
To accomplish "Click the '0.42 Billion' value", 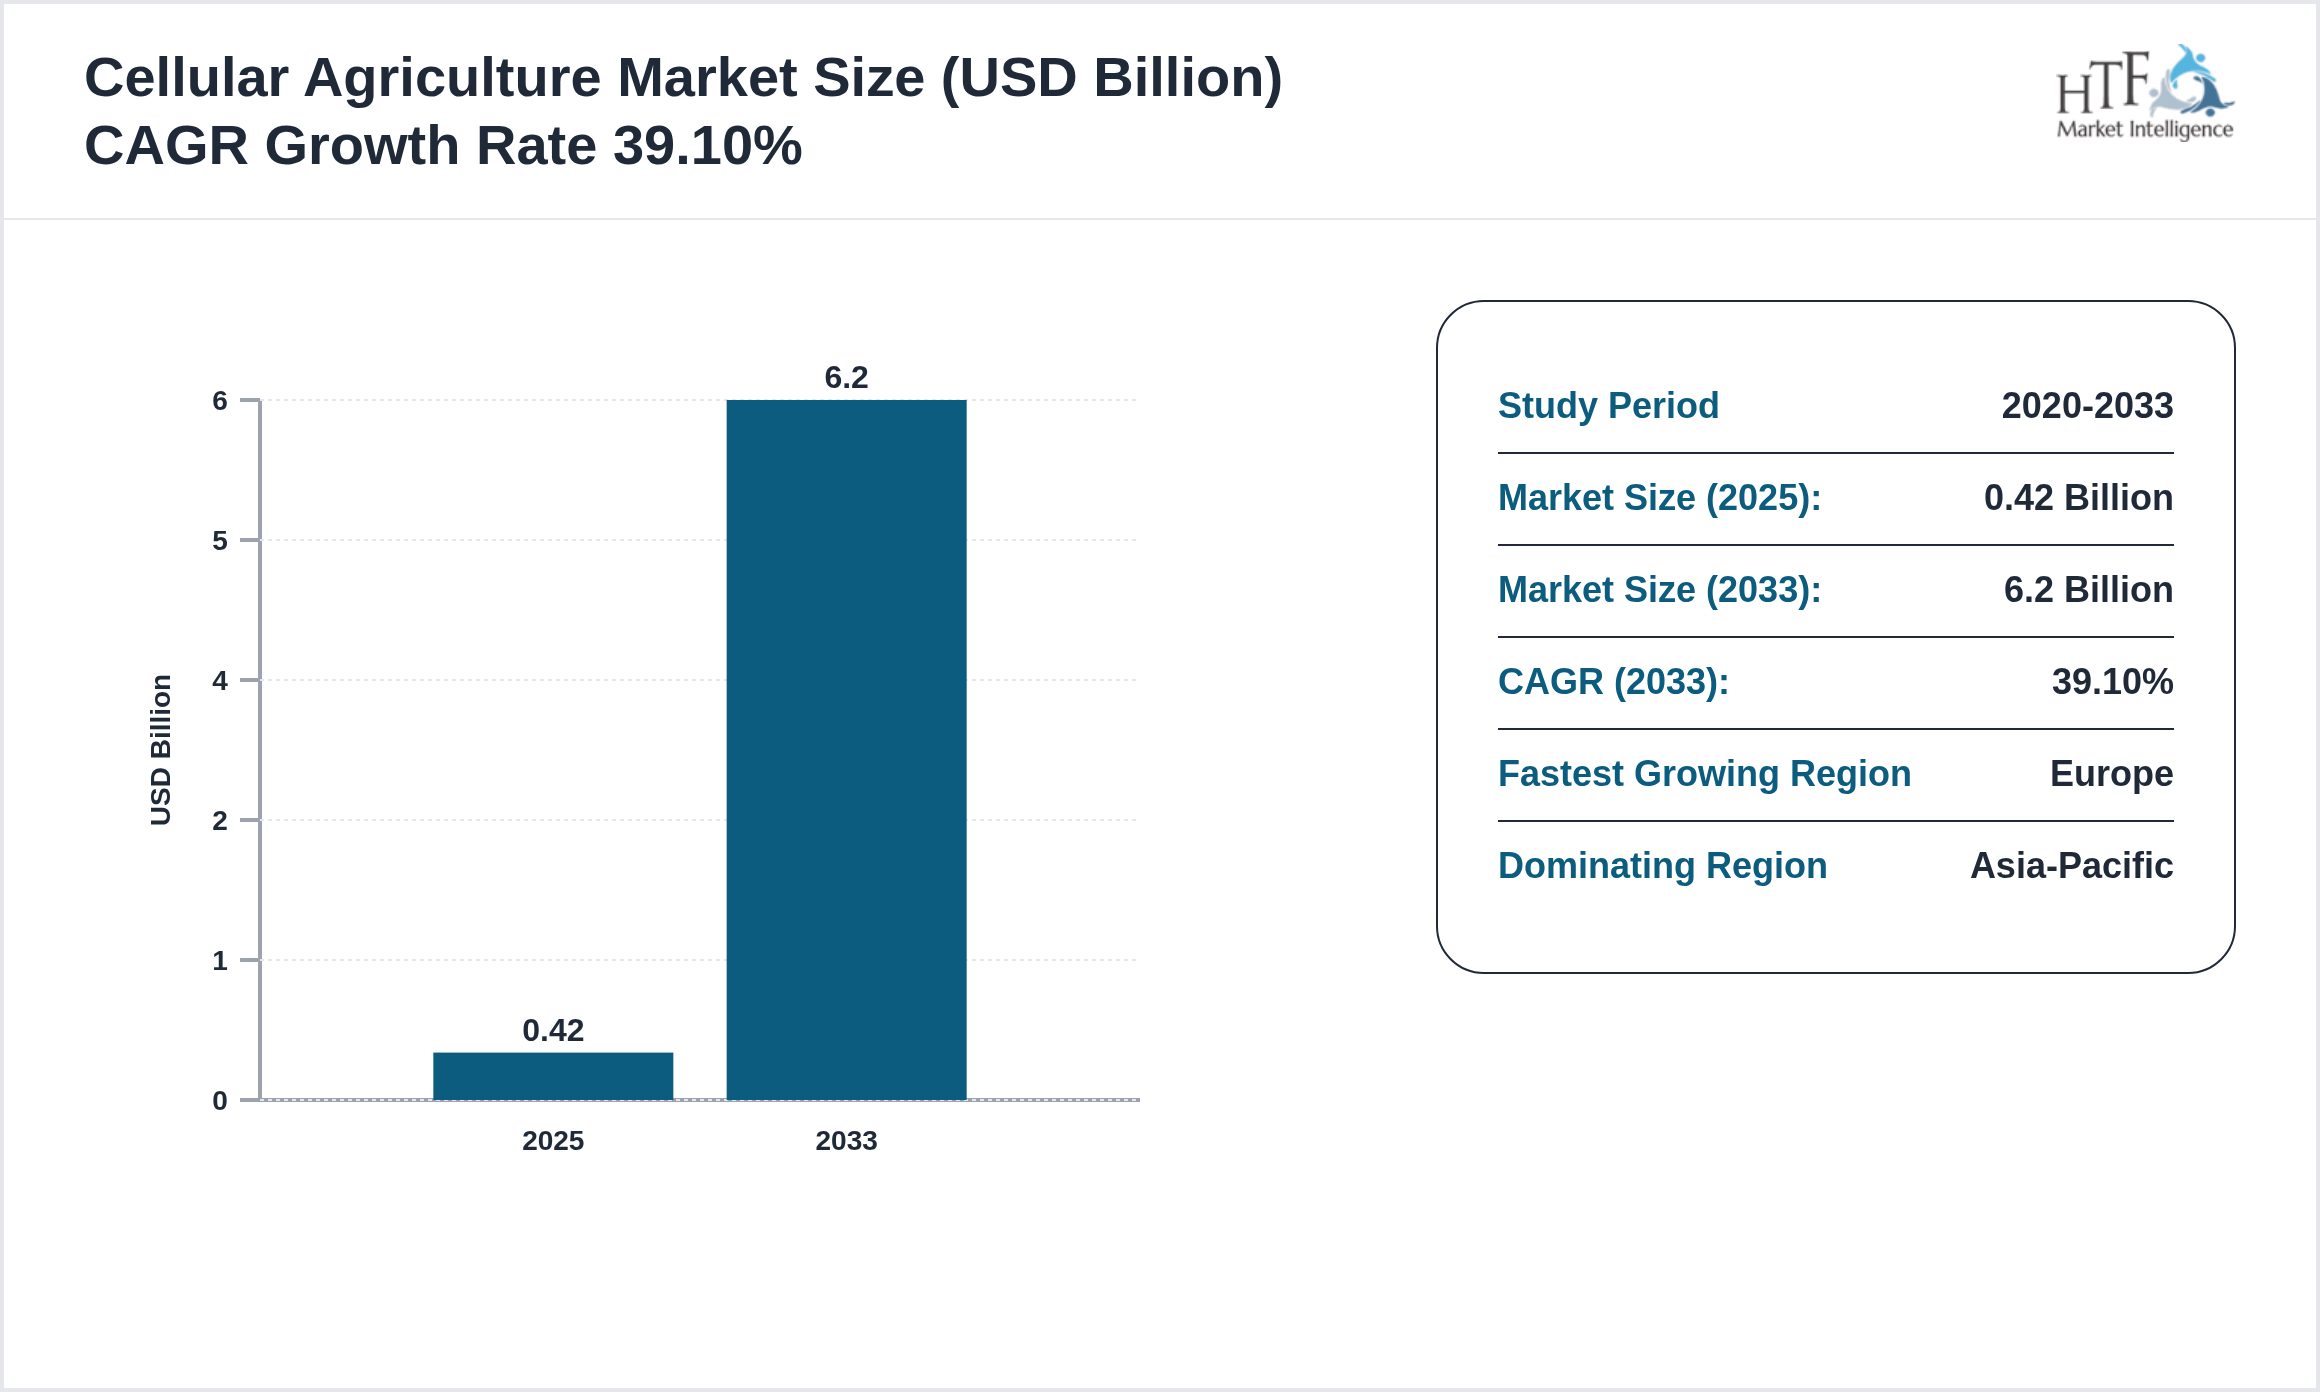I will coord(2078,498).
